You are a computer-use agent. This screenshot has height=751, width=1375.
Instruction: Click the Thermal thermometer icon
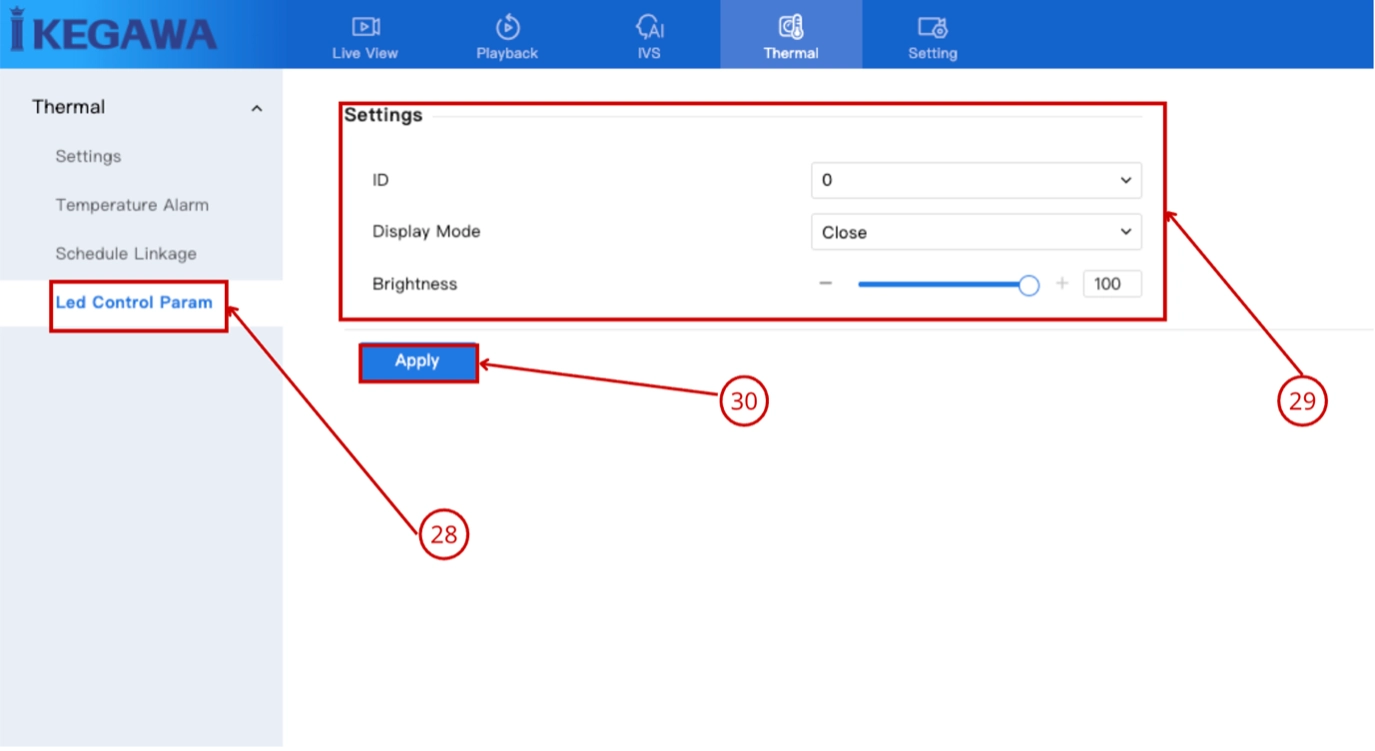click(x=791, y=27)
